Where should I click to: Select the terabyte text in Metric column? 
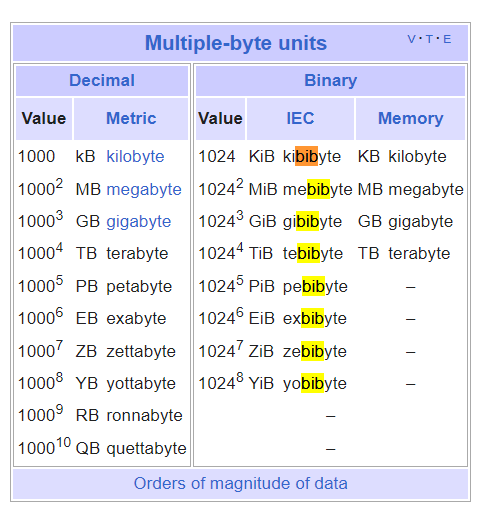point(137,254)
